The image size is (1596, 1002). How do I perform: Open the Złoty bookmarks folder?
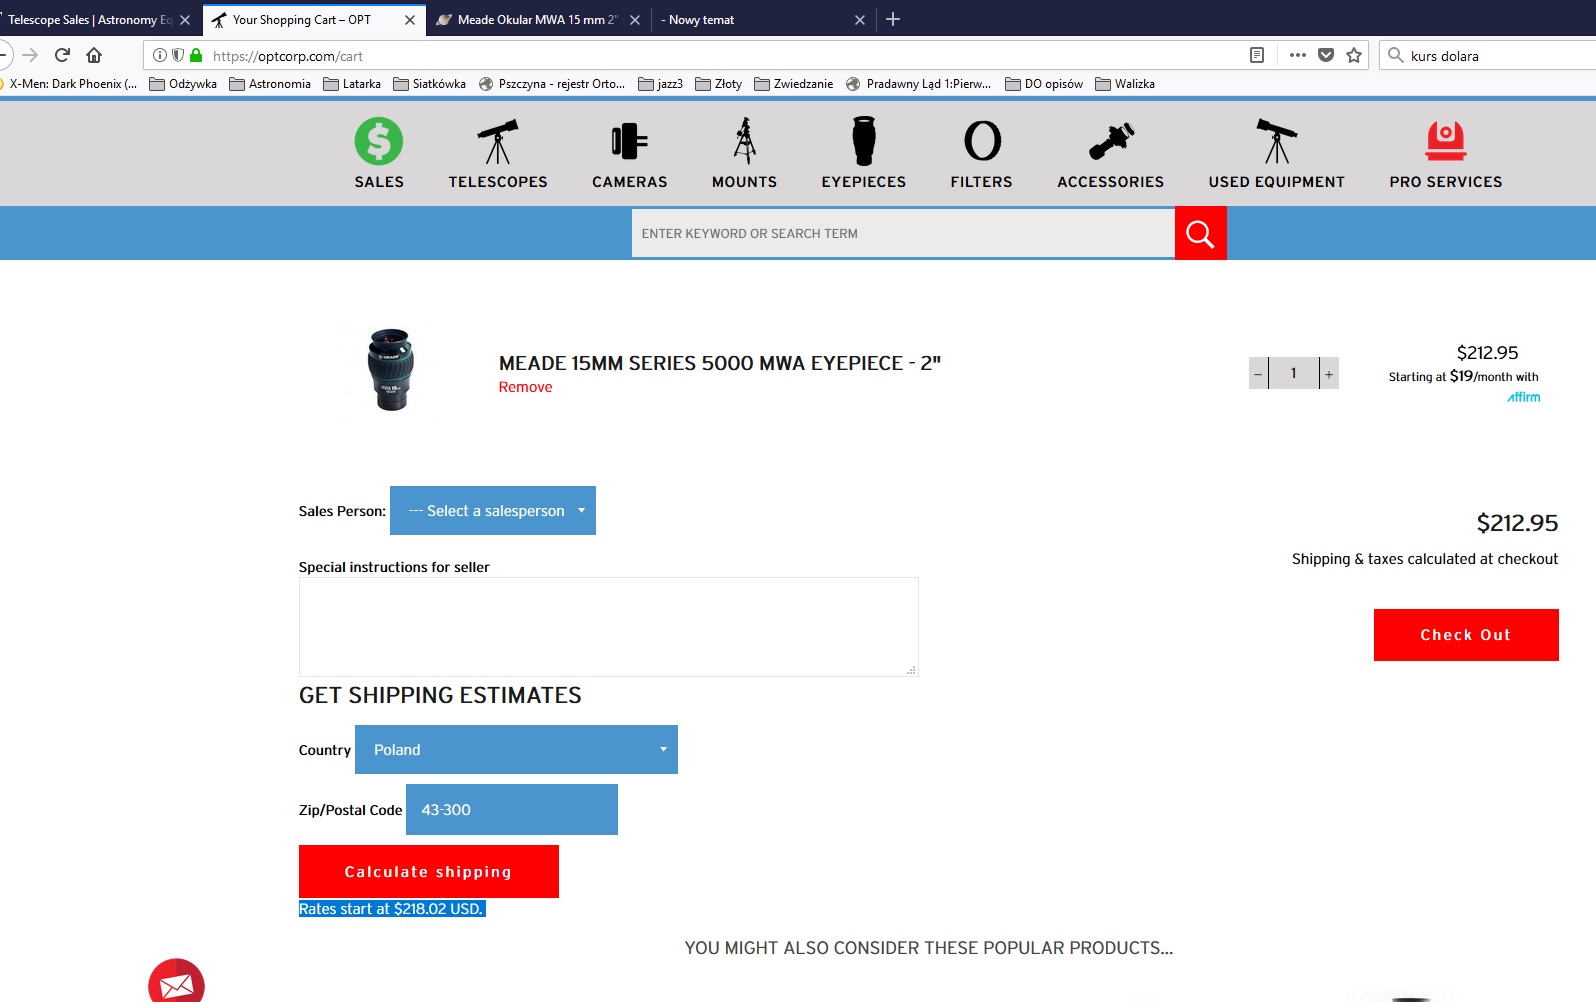(718, 84)
